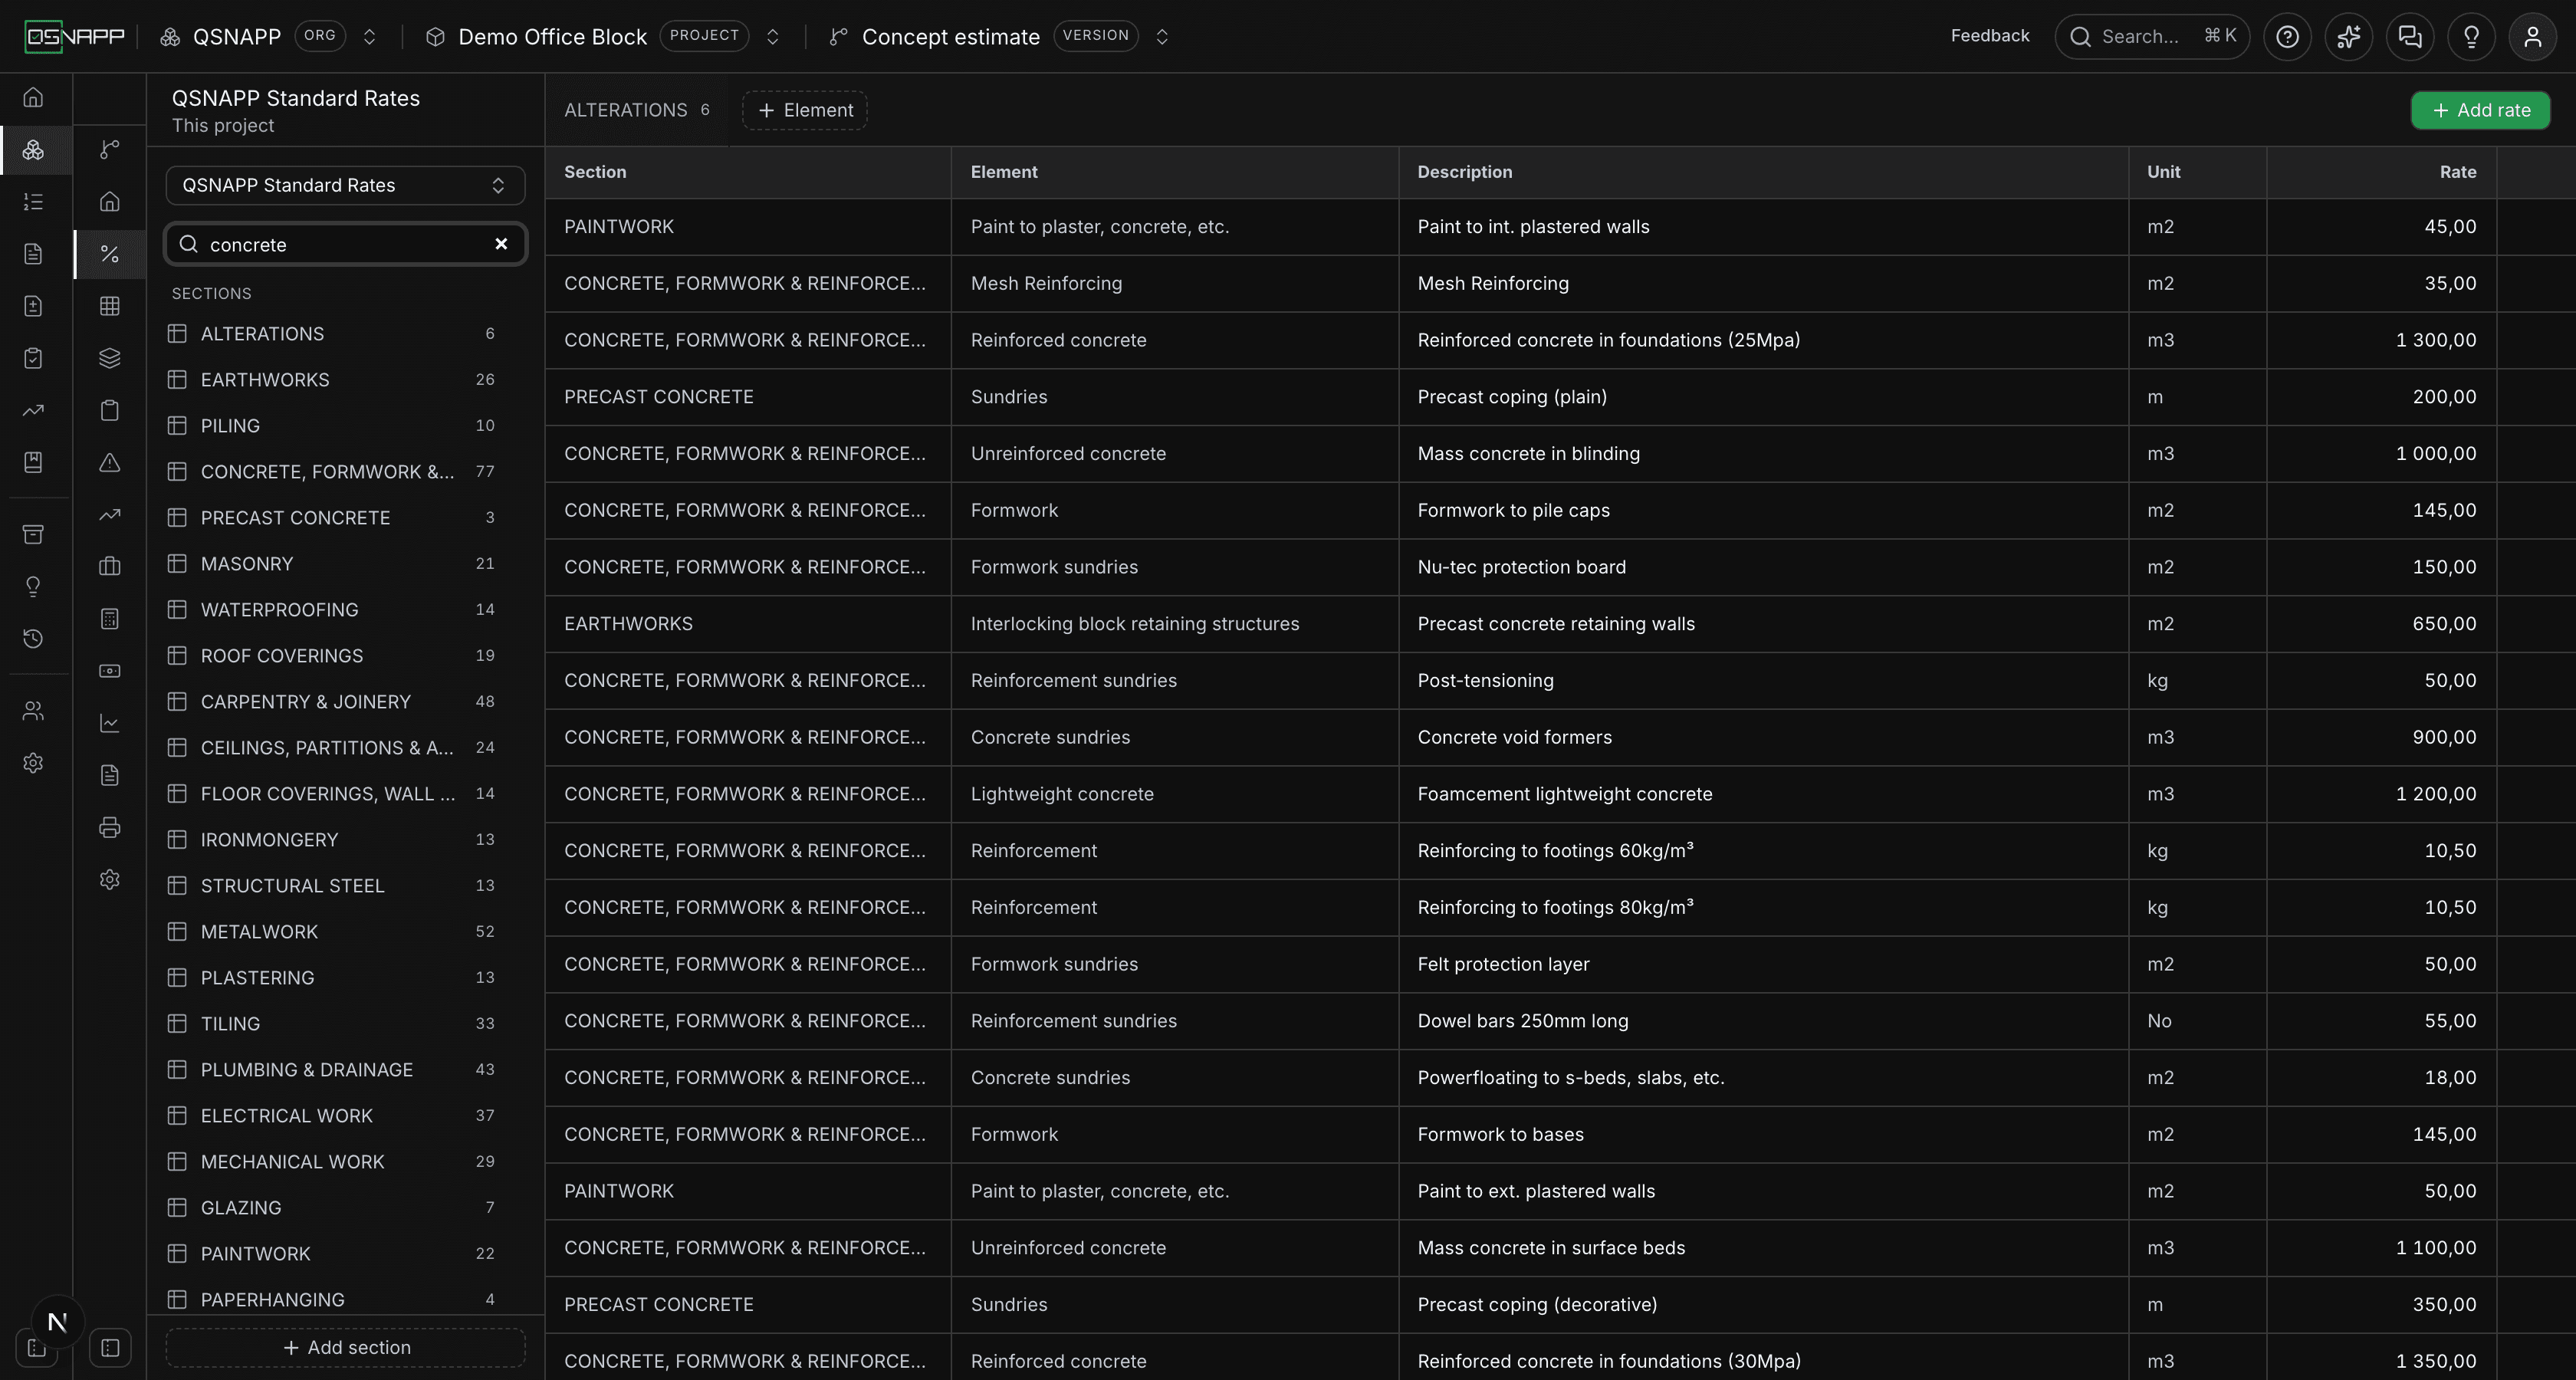This screenshot has height=1380, width=2576.
Task: Click the sections search field containing concrete
Action: 345,244
